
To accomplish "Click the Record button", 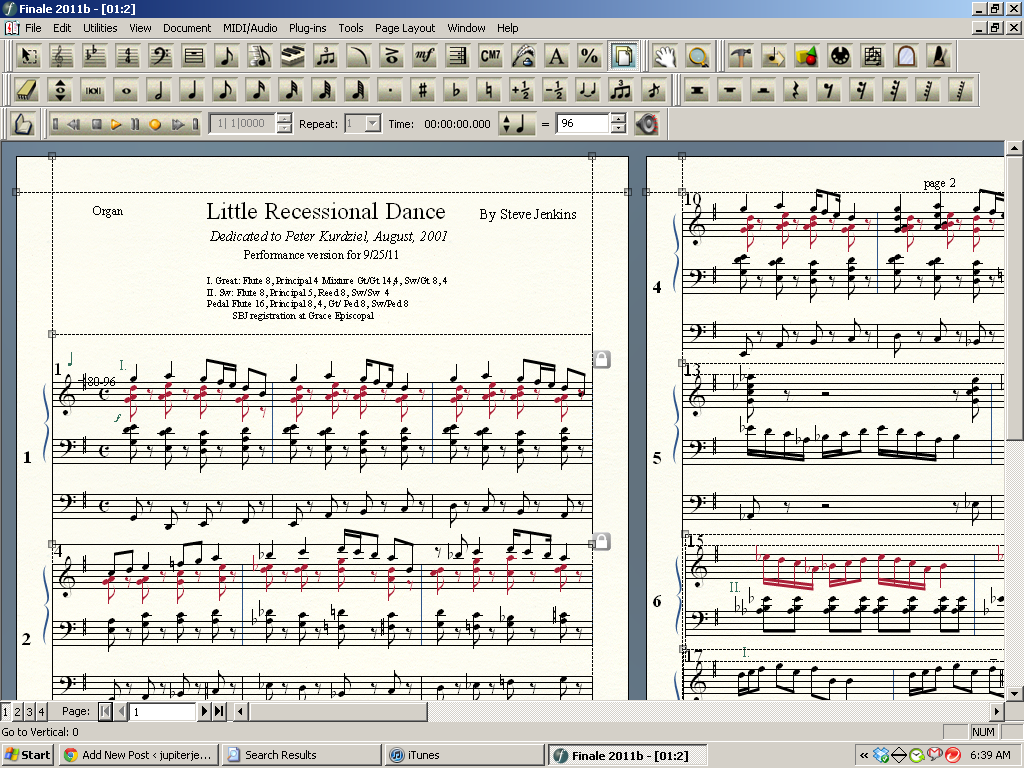I will click(155, 124).
